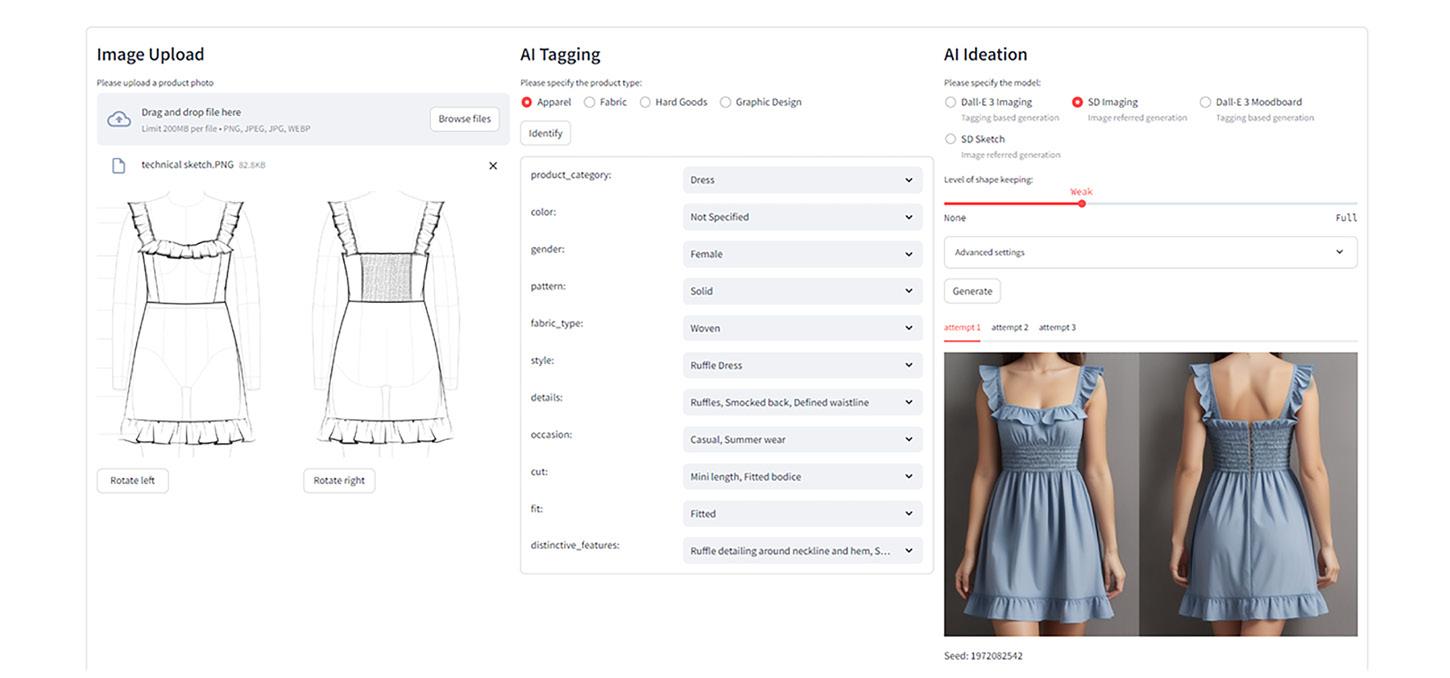Viewport: 1450px width, 678px height.
Task: Click the cloud upload icon
Action: pyautogui.click(x=119, y=119)
